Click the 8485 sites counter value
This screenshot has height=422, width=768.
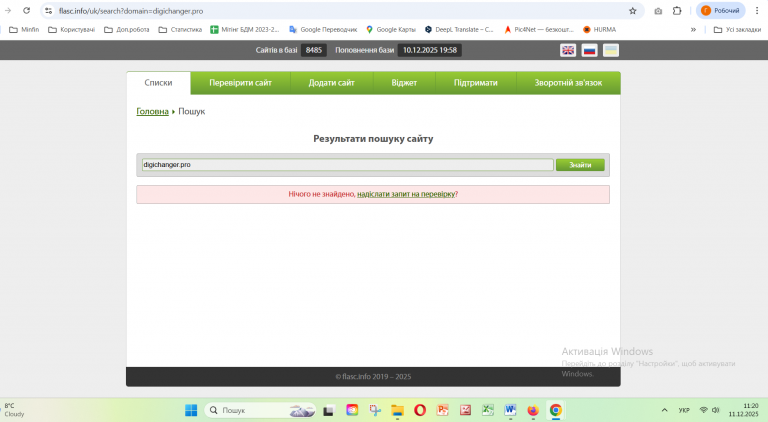[x=314, y=50]
